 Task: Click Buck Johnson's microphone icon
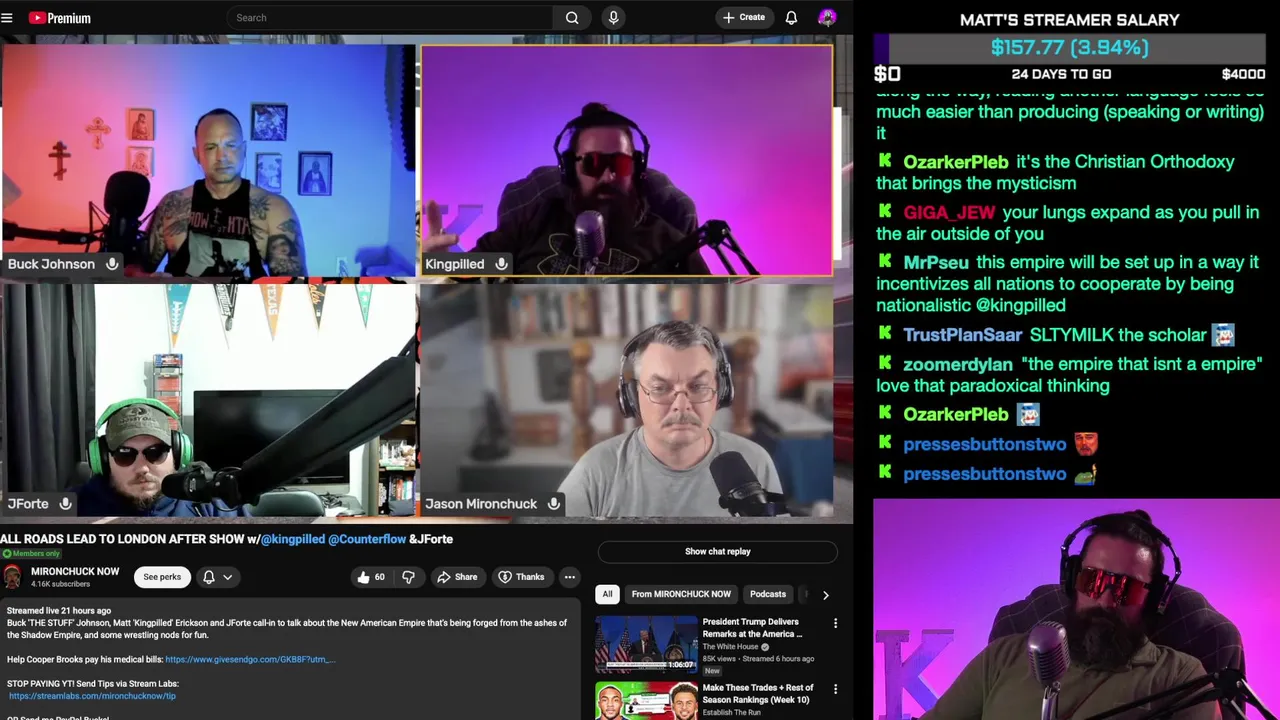pos(112,264)
